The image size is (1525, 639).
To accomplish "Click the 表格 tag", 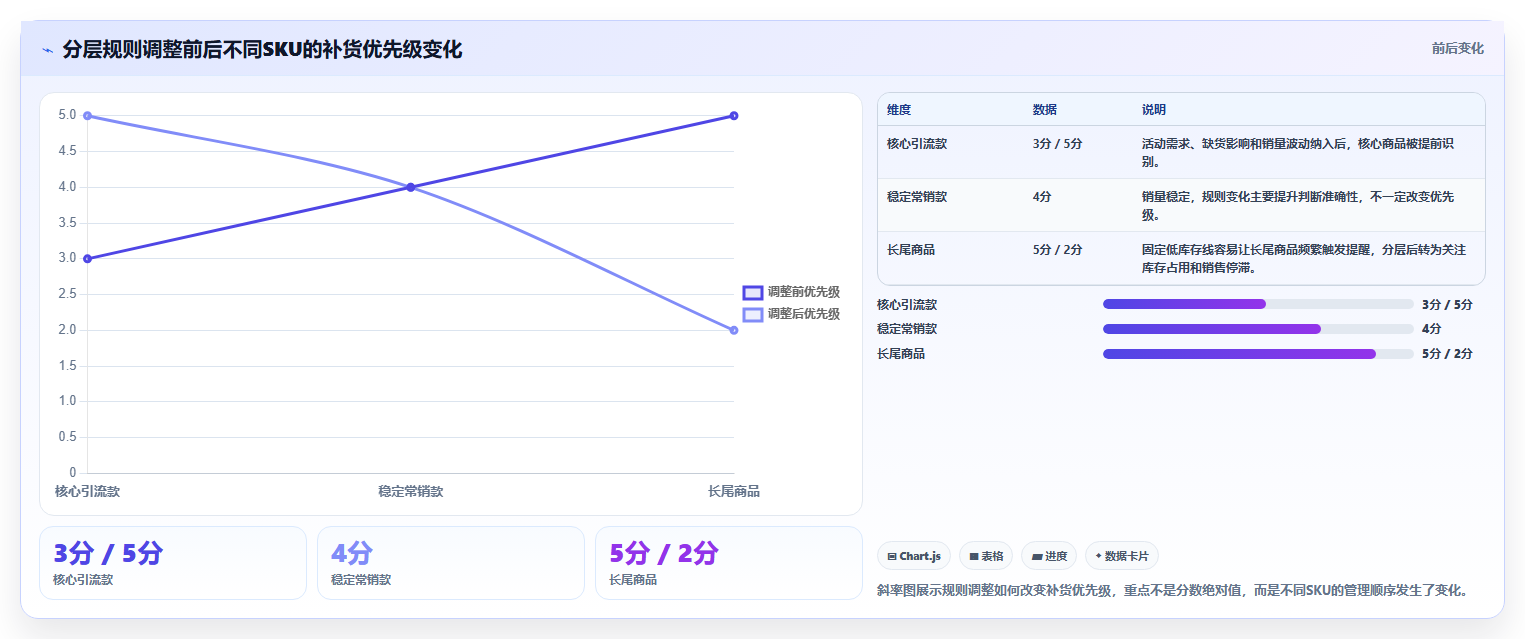I will click(986, 556).
